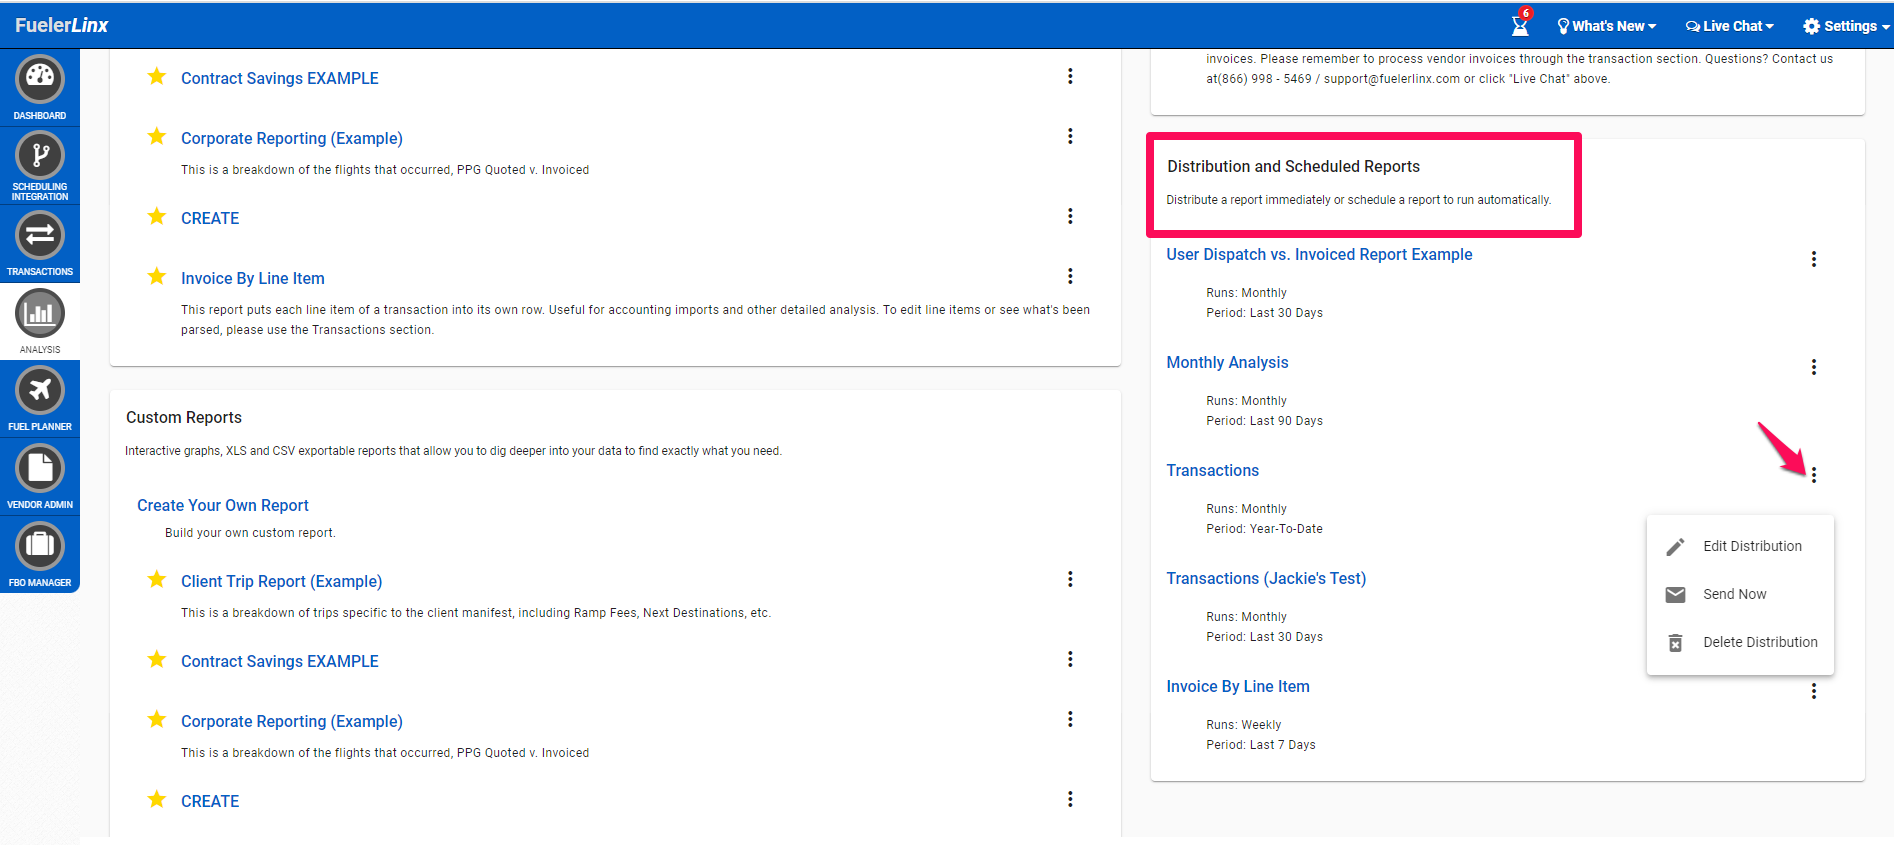
Task: Open the weekly Invoice By Line Item distribution link
Action: tap(1238, 687)
